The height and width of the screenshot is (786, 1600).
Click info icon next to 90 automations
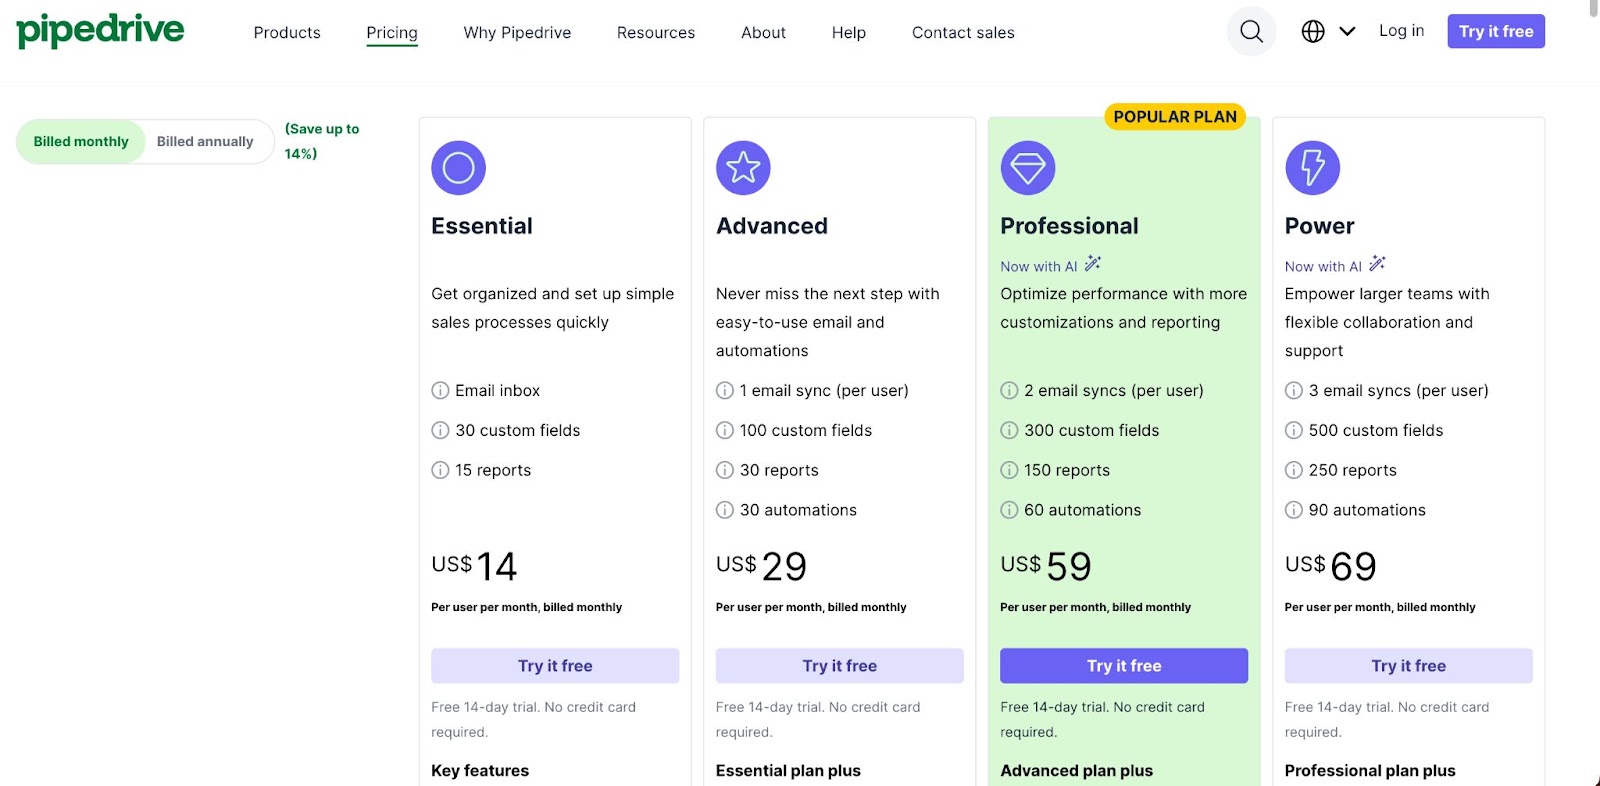pos(1293,510)
